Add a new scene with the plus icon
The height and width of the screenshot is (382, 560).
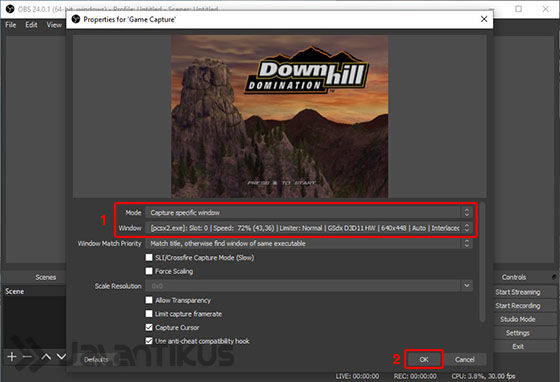[x=11, y=356]
